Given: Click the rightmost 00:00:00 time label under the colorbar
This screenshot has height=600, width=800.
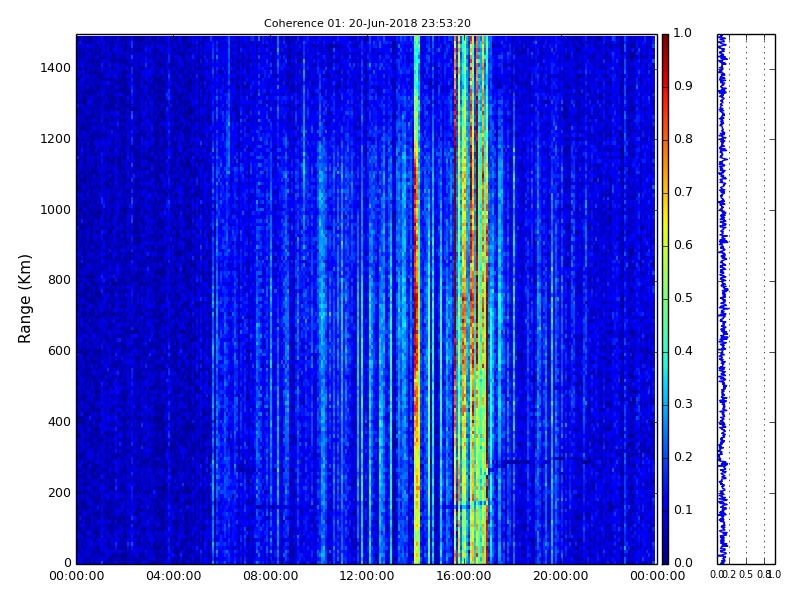Looking at the screenshot, I should pyautogui.click(x=658, y=577).
